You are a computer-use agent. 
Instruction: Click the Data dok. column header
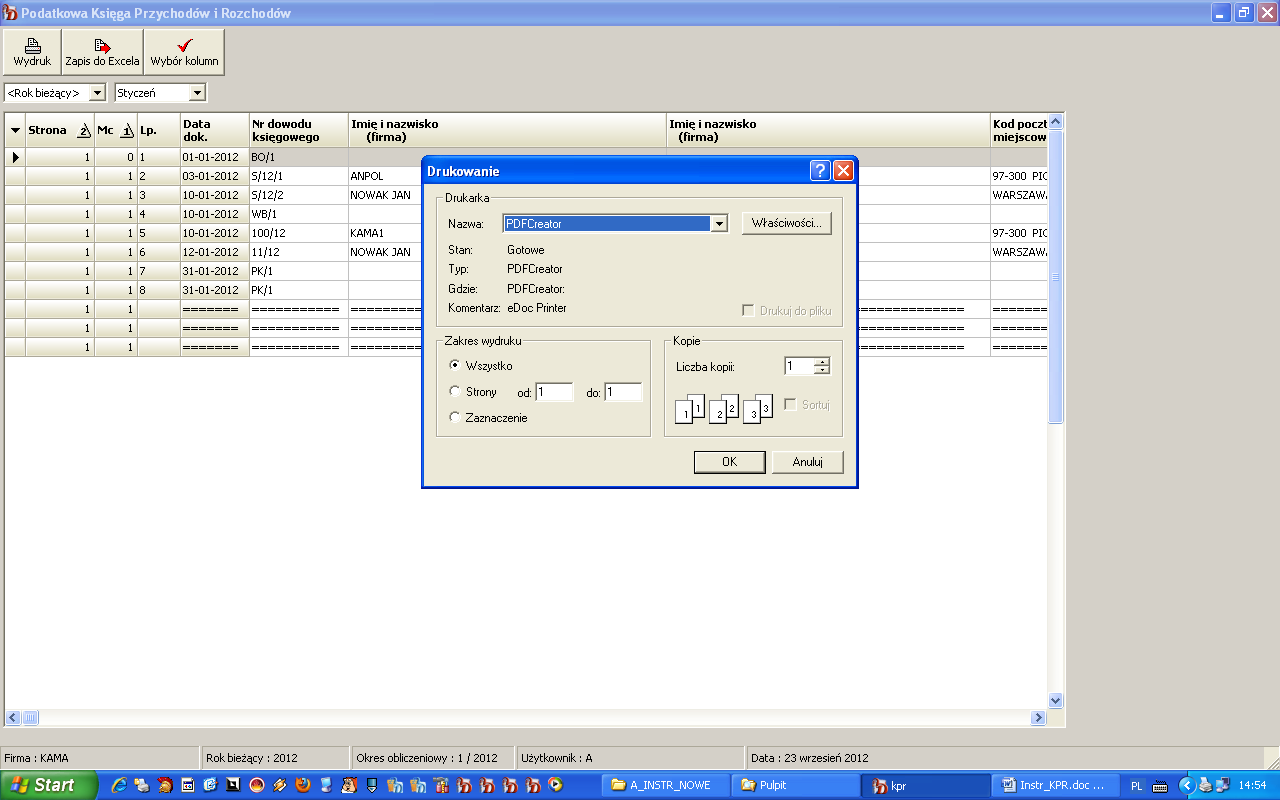point(215,131)
